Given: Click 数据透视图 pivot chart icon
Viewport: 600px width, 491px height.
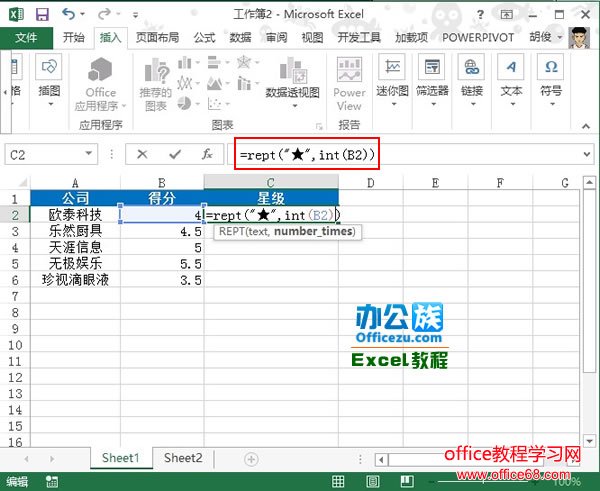Looking at the screenshot, I should click(x=292, y=71).
